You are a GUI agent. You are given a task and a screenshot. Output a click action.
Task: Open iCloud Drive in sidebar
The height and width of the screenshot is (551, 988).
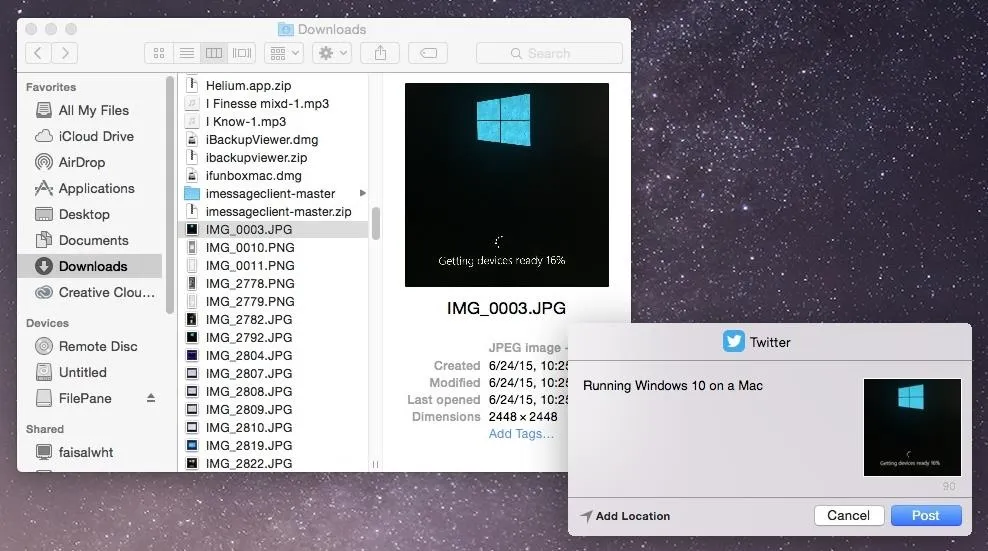90,136
